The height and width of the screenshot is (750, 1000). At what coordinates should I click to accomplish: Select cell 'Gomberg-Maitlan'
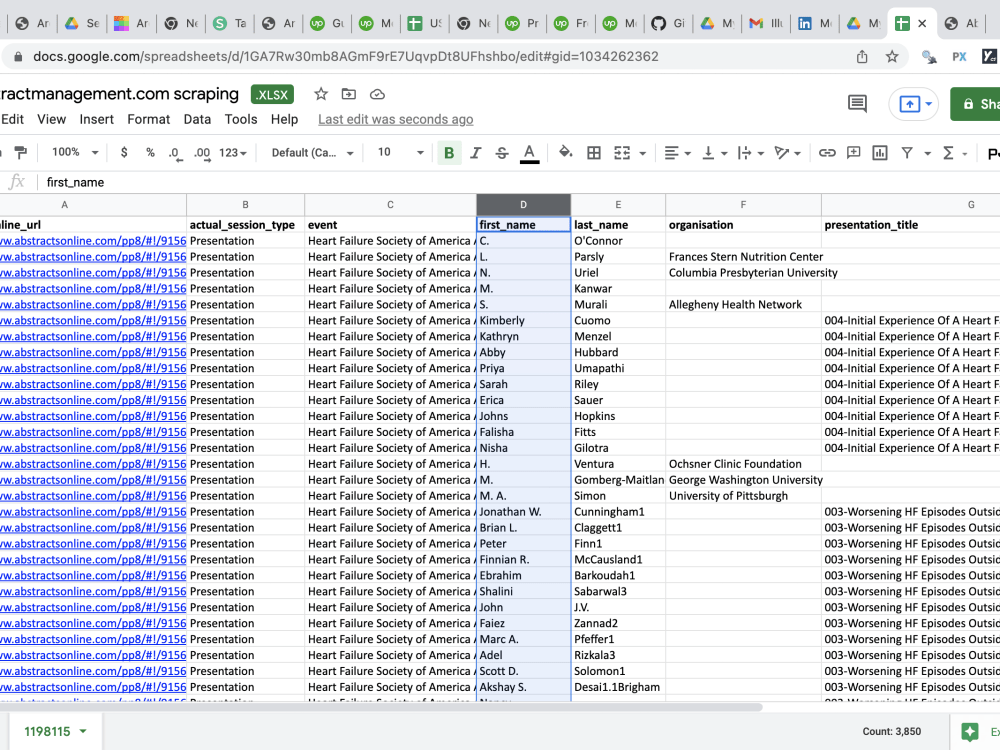point(618,480)
